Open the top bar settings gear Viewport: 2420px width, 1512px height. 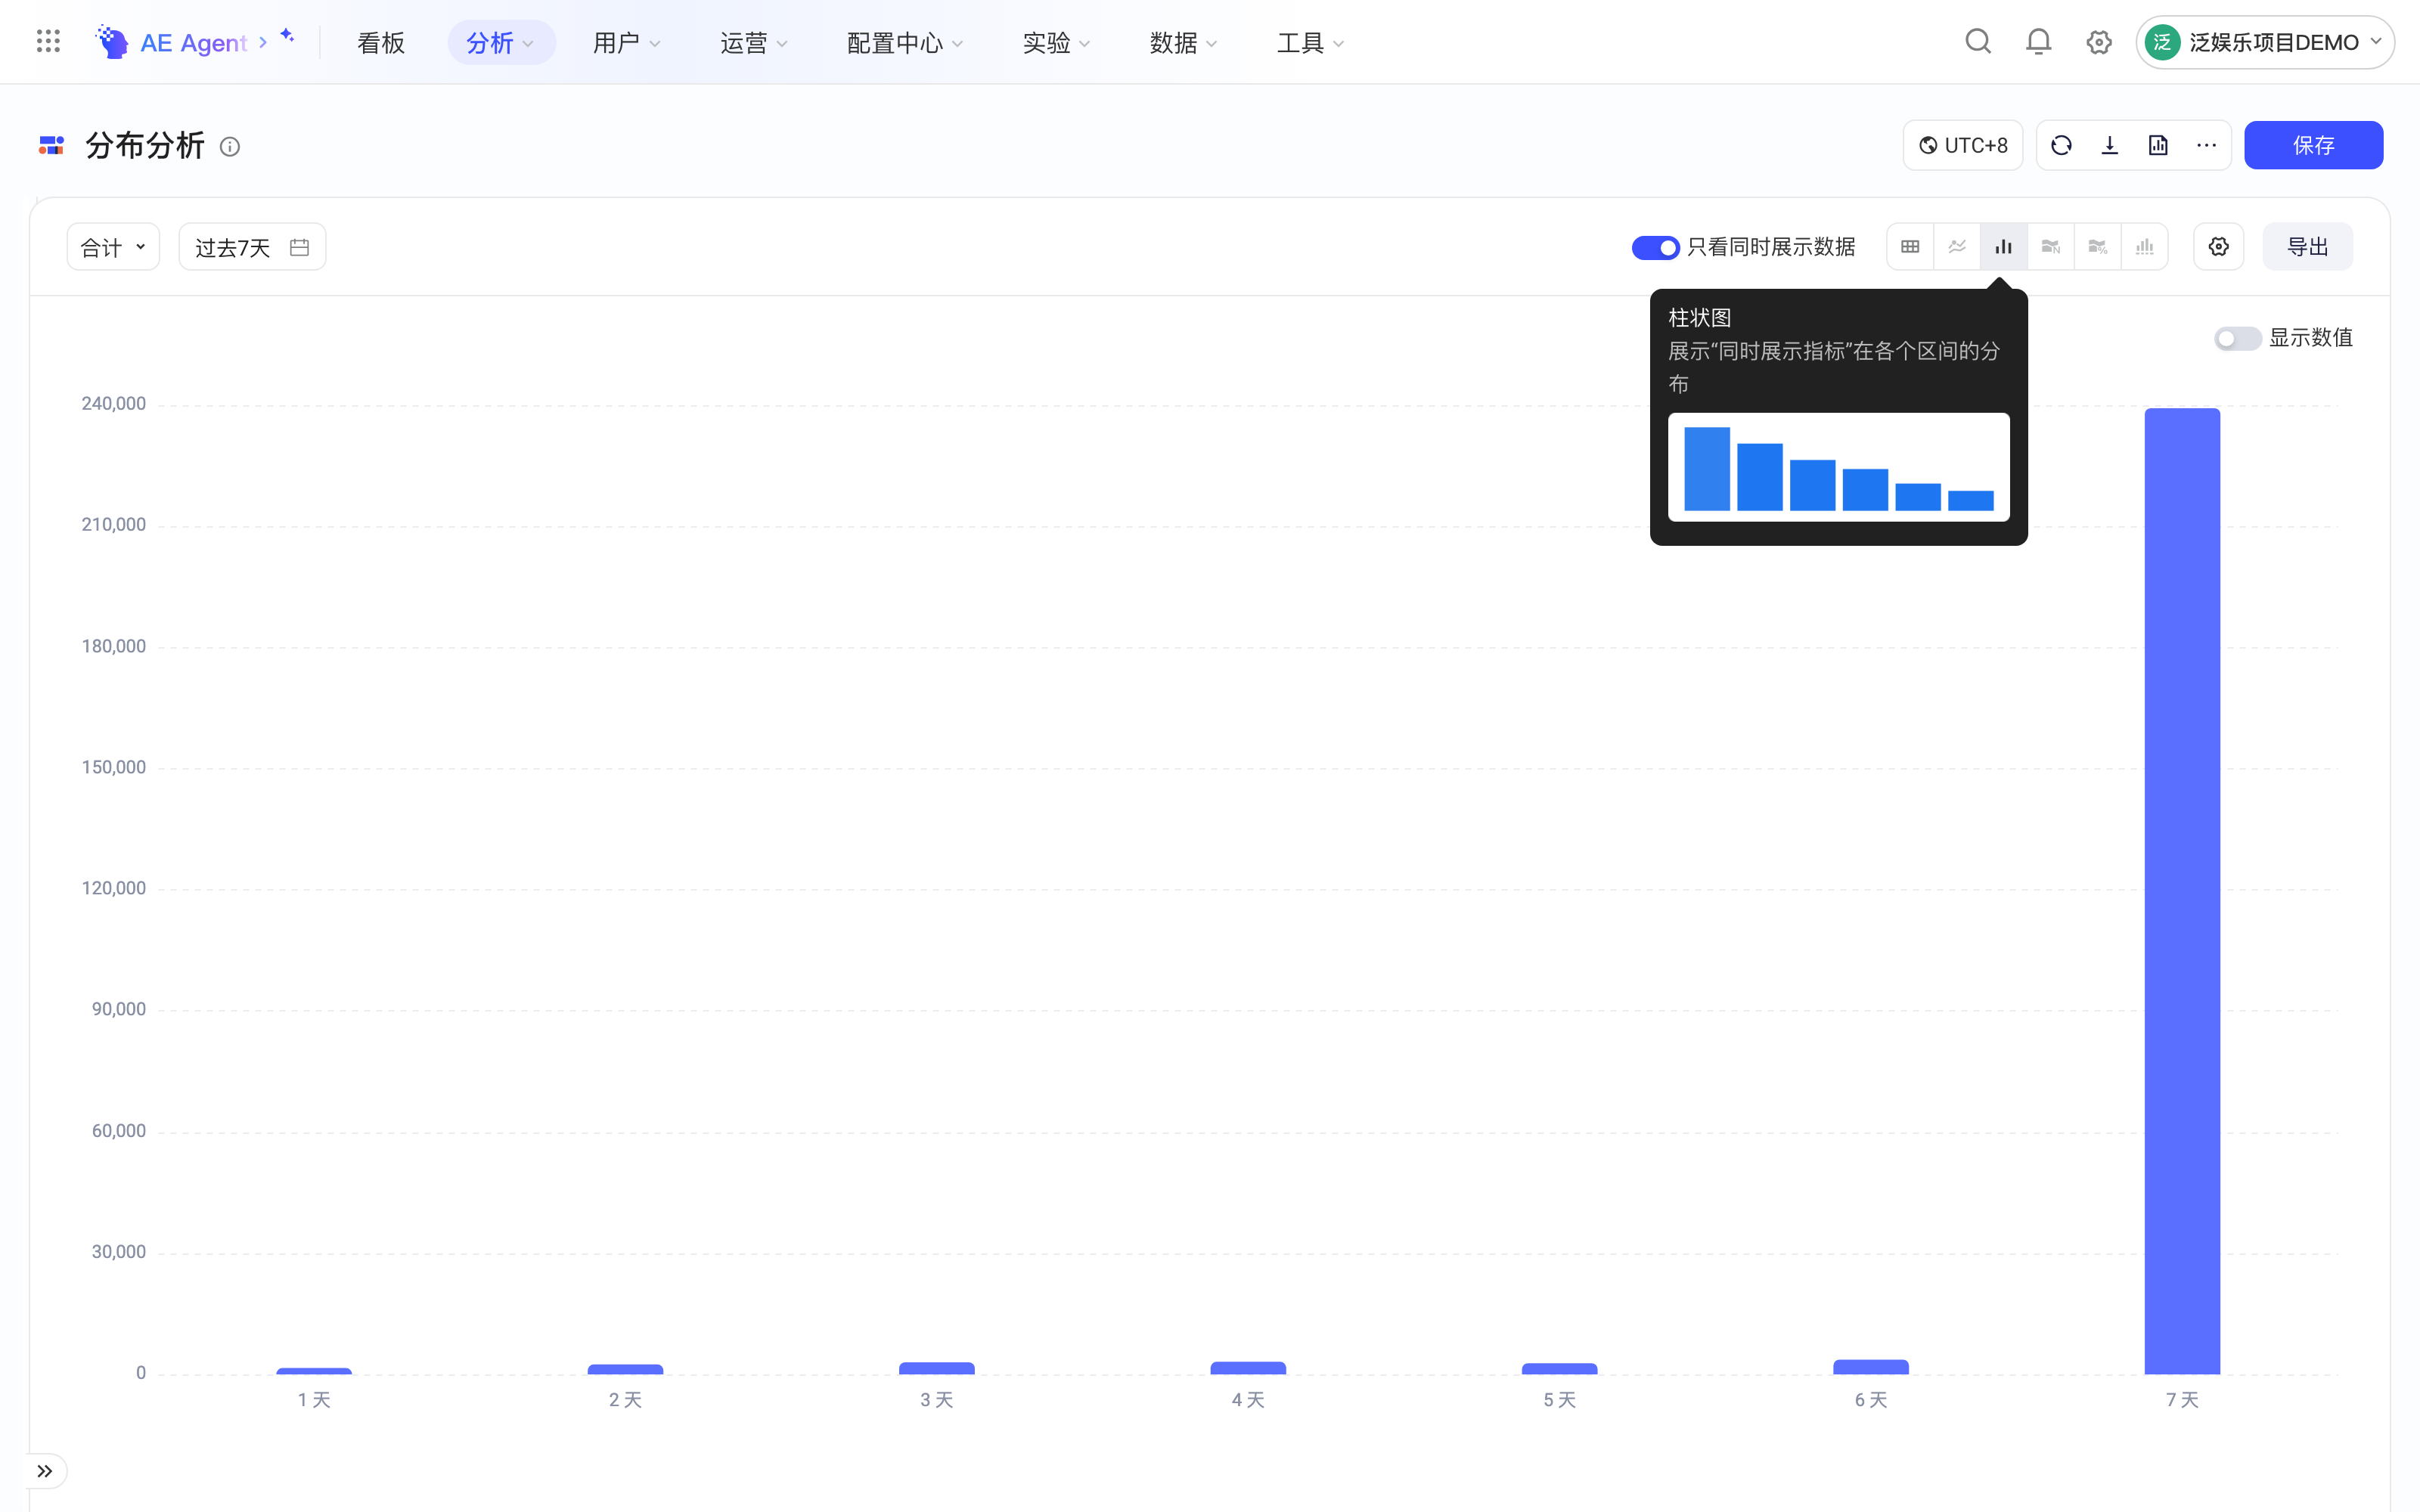click(2098, 42)
